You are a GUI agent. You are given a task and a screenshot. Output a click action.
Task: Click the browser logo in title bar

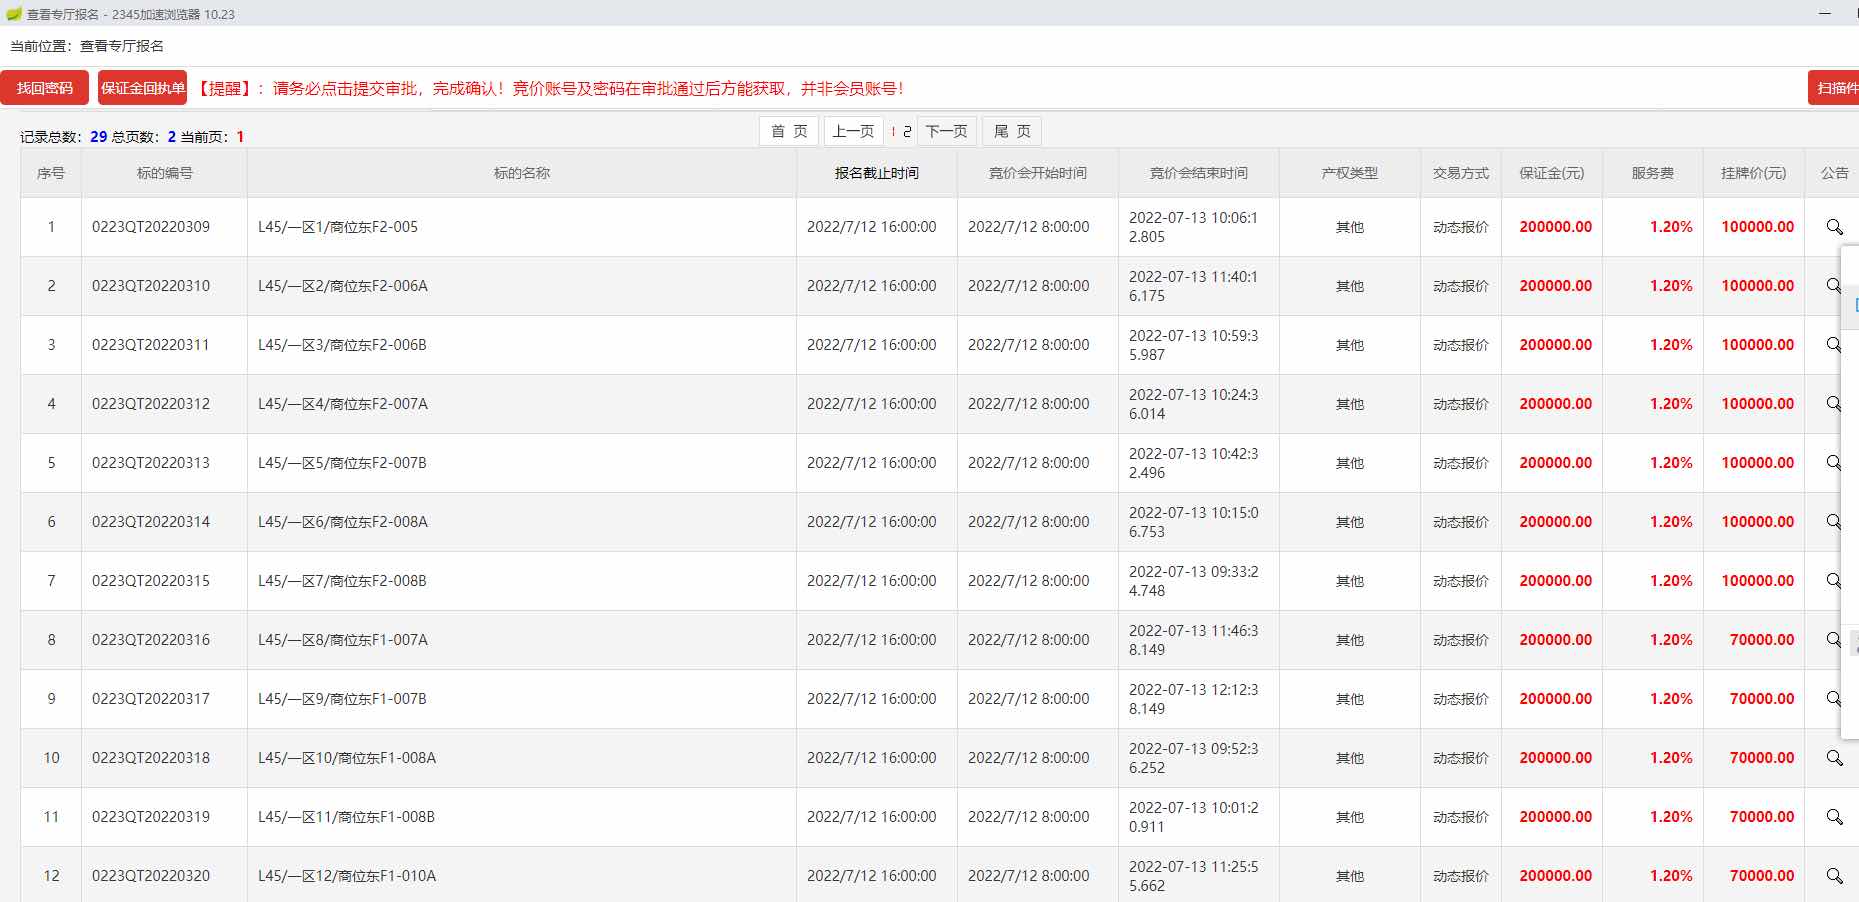(13, 14)
